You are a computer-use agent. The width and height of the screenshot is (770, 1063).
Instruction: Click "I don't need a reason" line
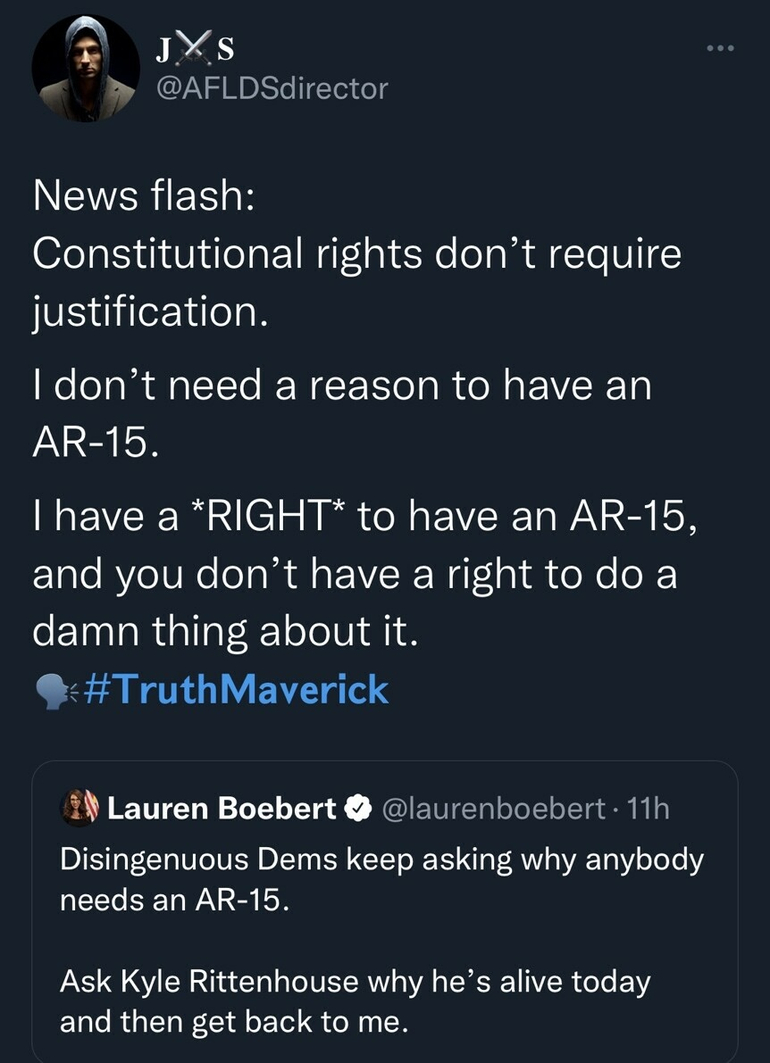(341, 385)
